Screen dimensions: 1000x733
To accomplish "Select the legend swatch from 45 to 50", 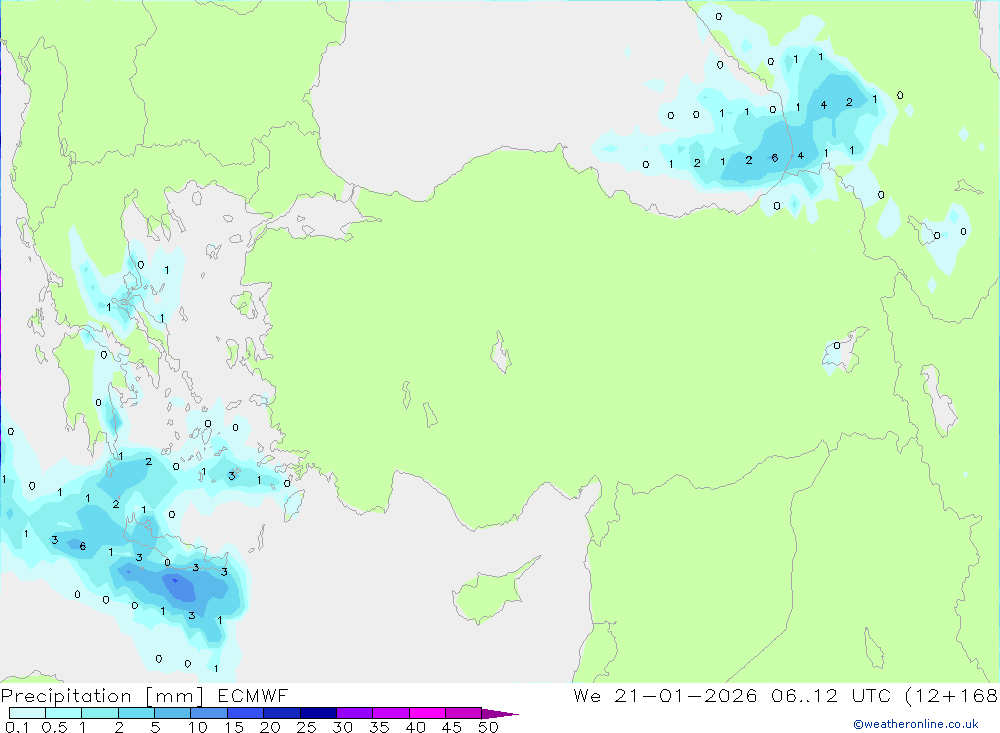I will coord(463,713).
